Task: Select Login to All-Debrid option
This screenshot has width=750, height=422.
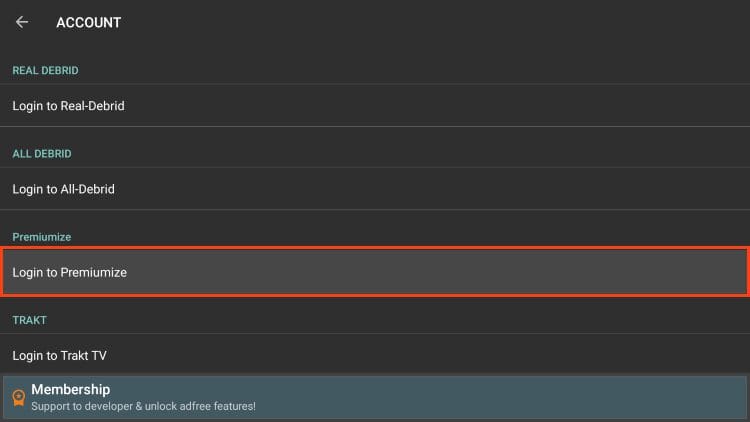Action: pyautogui.click(x=64, y=189)
